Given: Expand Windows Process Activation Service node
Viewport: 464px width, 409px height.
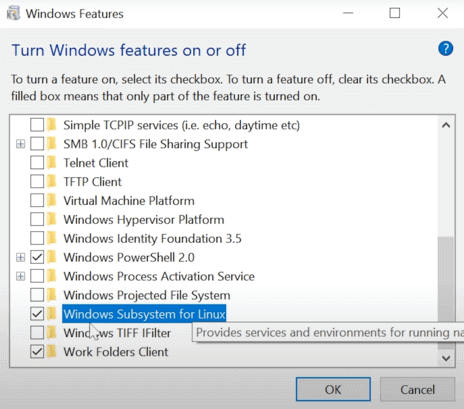Looking at the screenshot, I should tap(21, 276).
